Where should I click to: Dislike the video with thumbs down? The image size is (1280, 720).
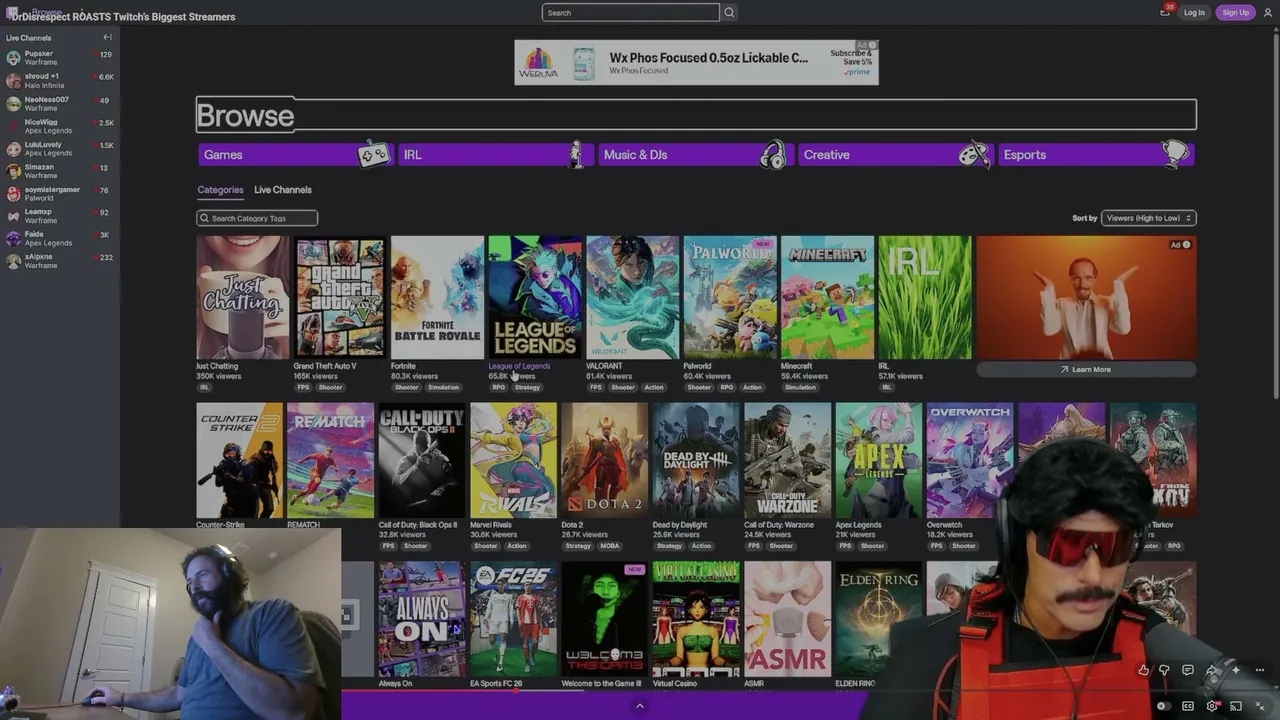[1164, 670]
